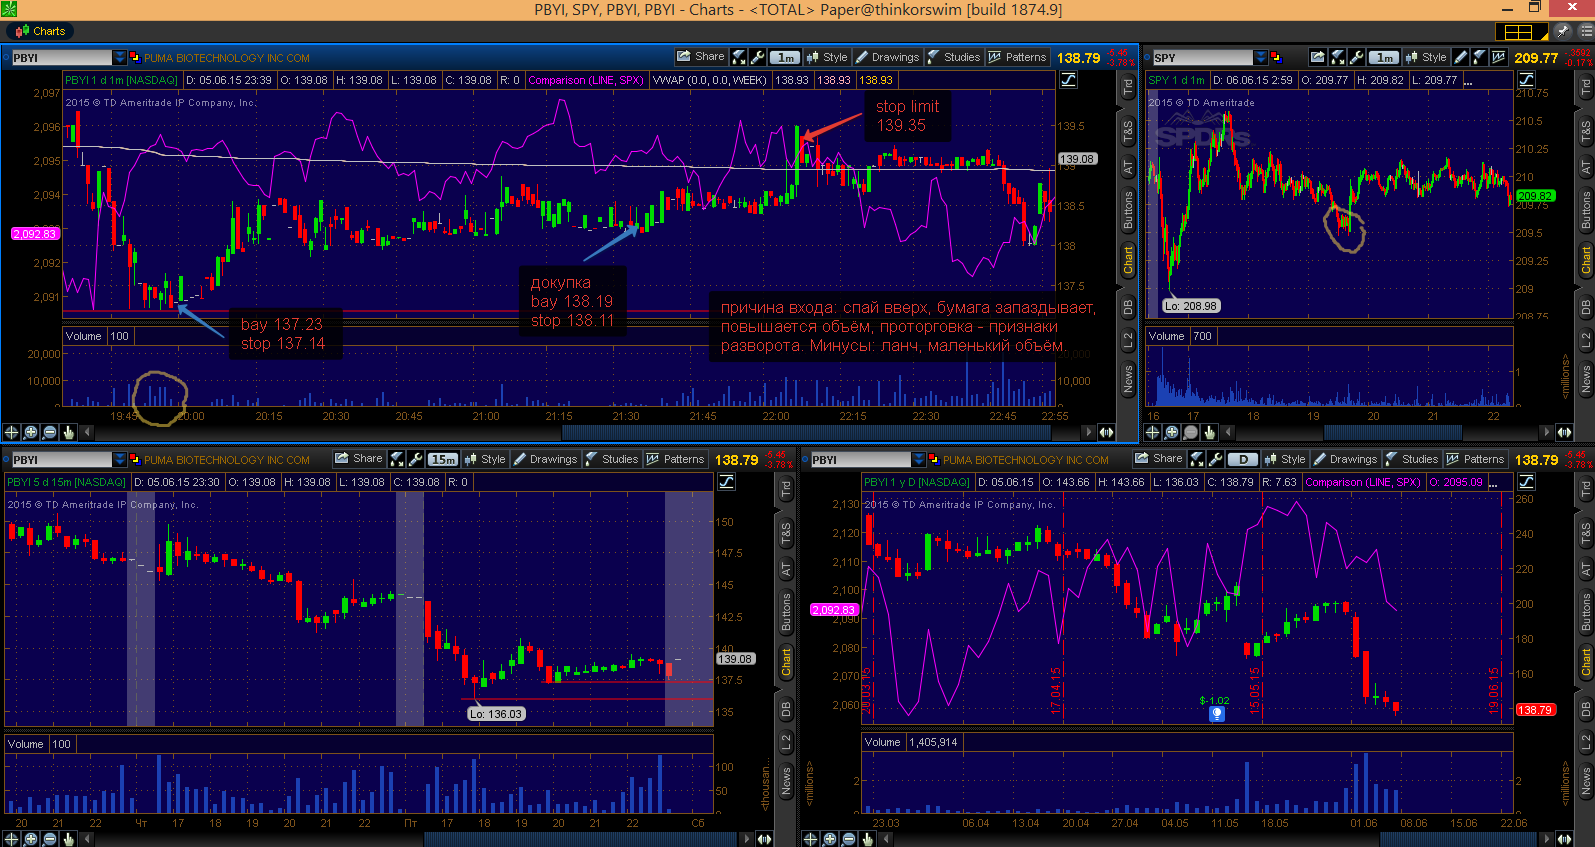Expand symbol dropdown in top-left PBYI chart
Screen dimensions: 1595x847
(x=120, y=58)
